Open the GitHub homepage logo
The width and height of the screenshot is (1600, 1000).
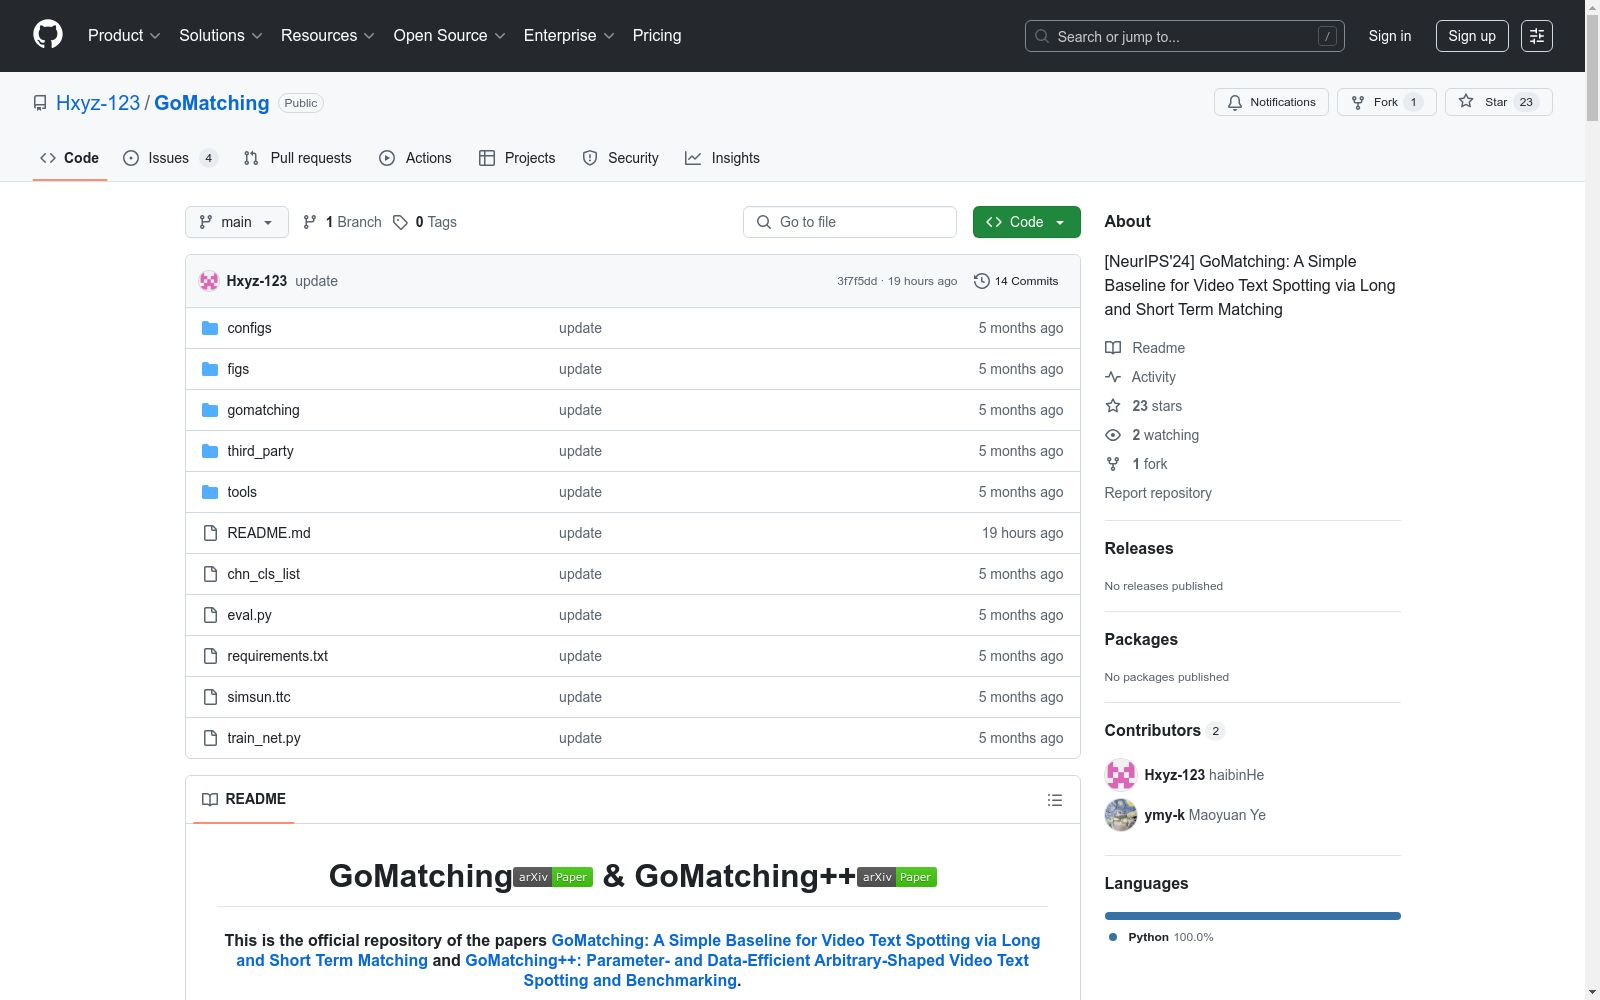pyautogui.click(x=48, y=35)
